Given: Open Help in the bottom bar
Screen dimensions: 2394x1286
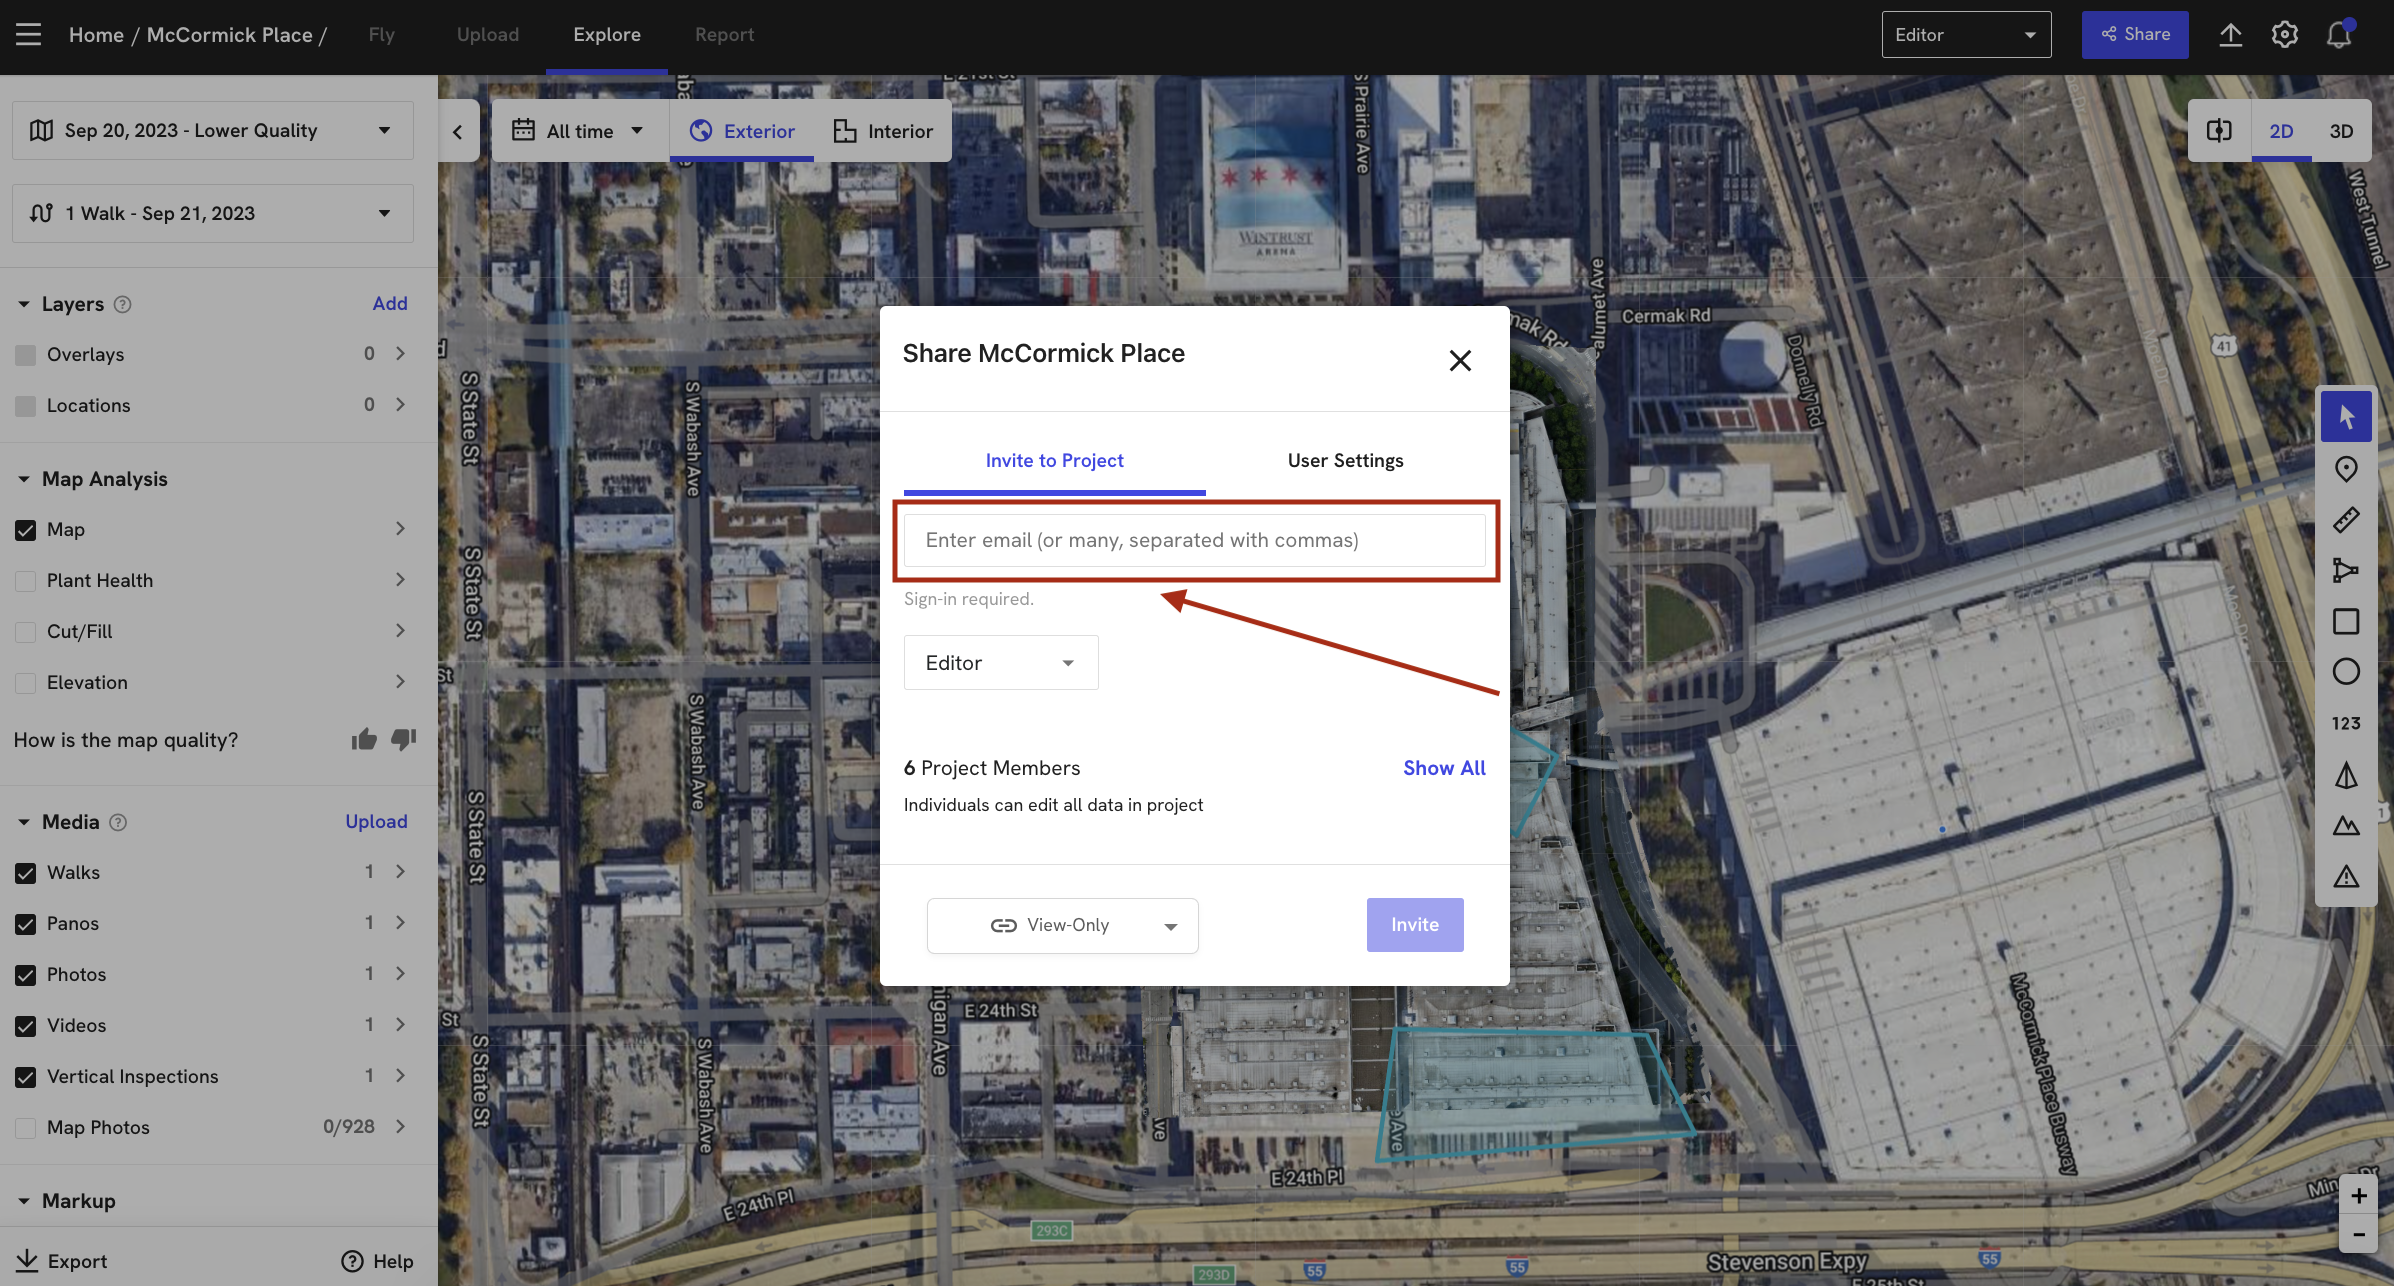Looking at the screenshot, I should 377,1261.
